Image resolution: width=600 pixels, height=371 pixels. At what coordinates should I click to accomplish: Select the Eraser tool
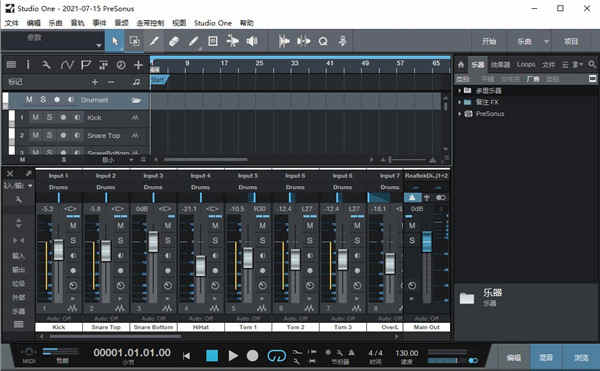point(174,41)
